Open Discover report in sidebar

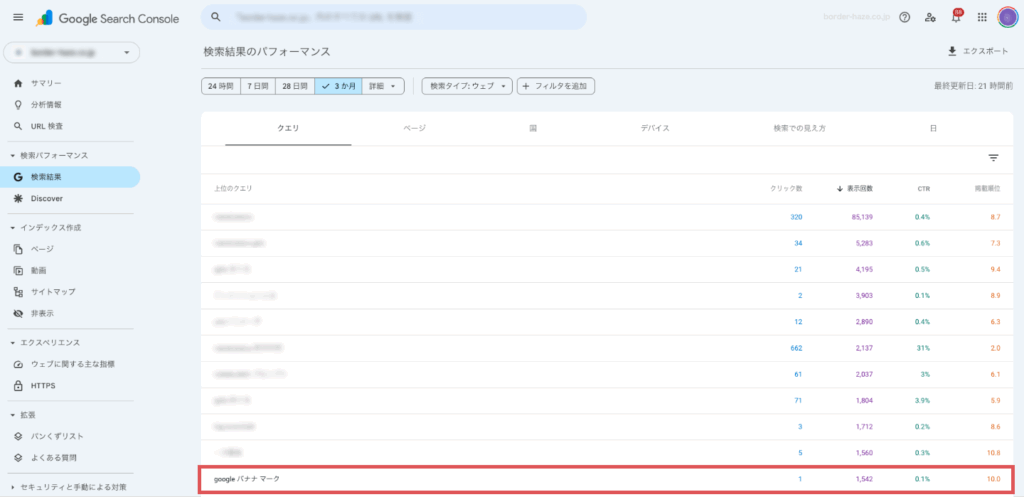[x=46, y=198]
